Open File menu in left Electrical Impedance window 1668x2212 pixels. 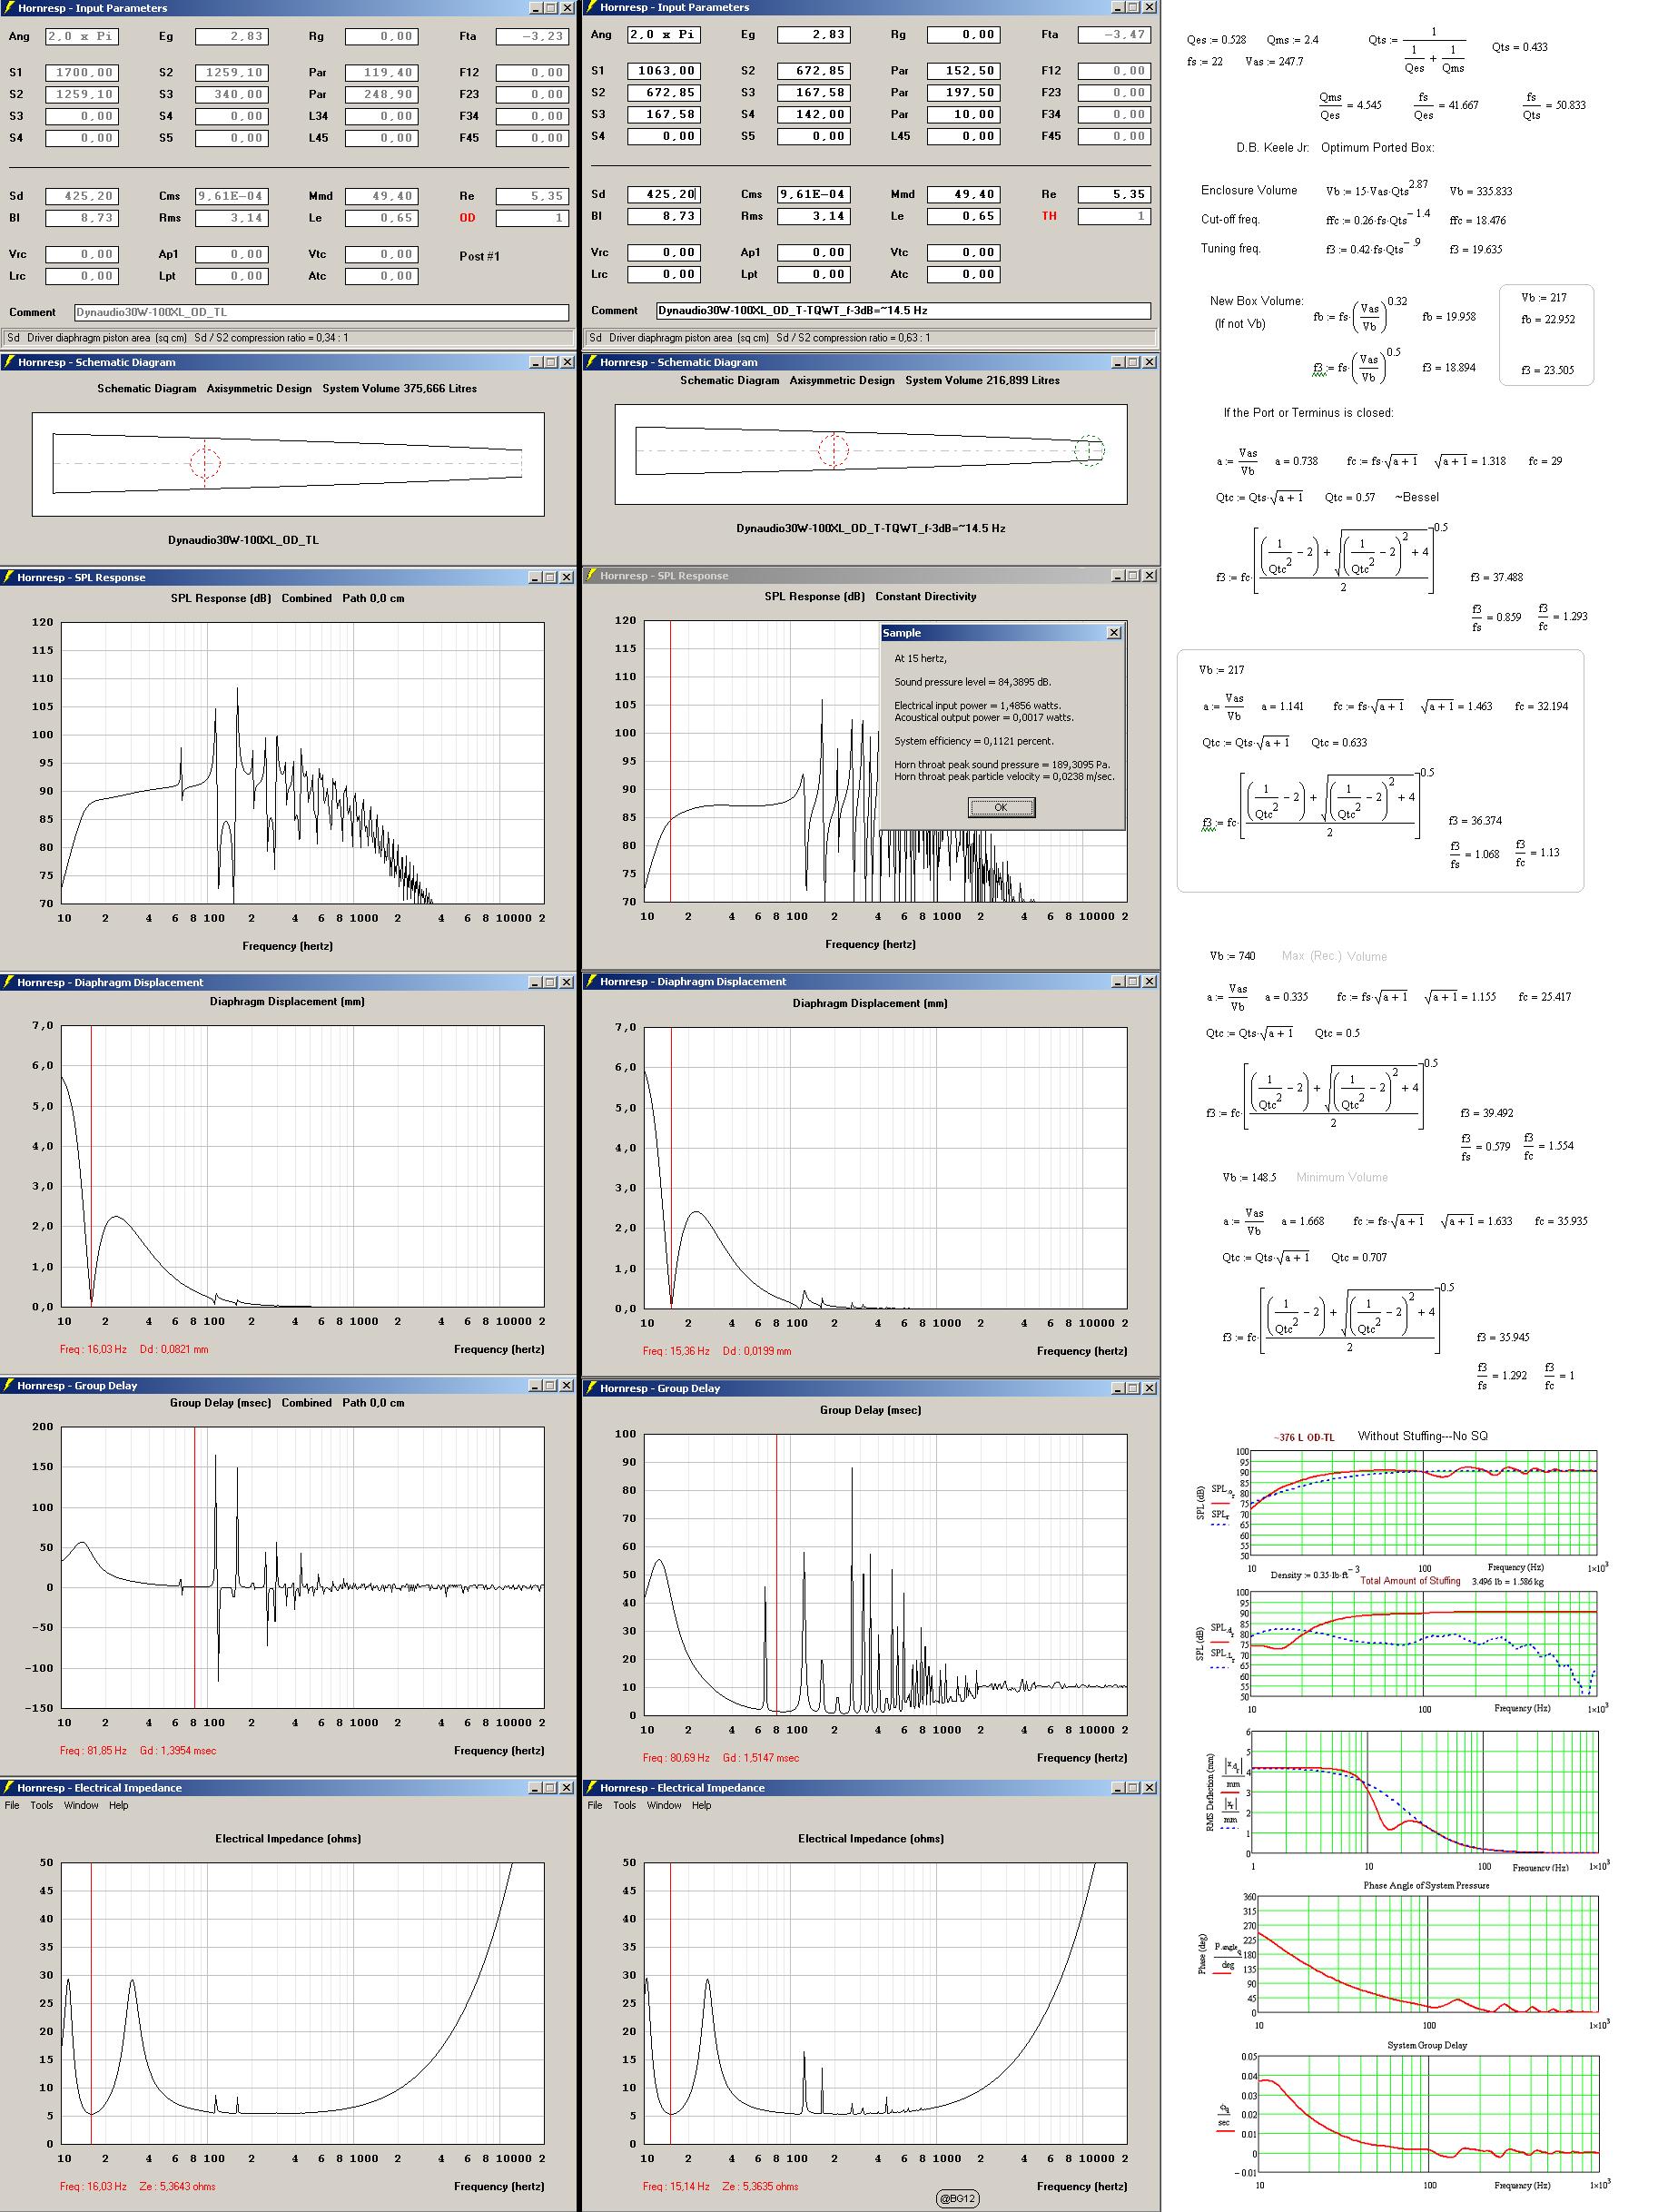tap(12, 1805)
